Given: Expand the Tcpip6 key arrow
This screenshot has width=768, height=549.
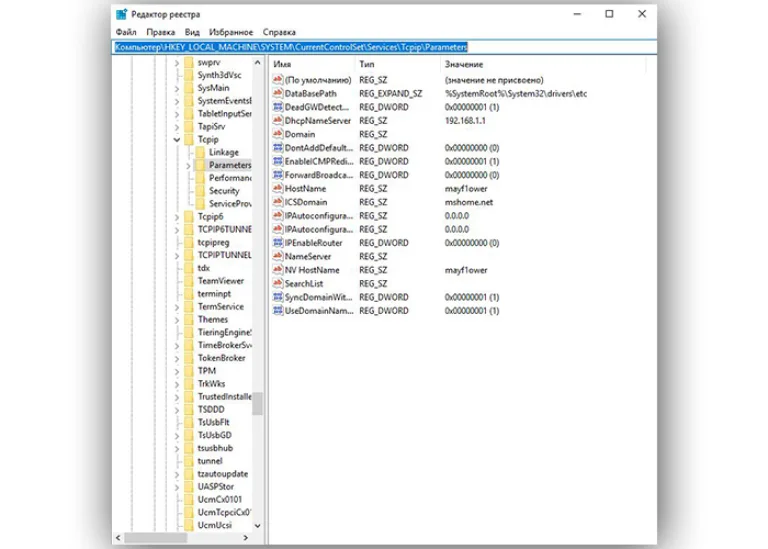Looking at the screenshot, I should 177,216.
